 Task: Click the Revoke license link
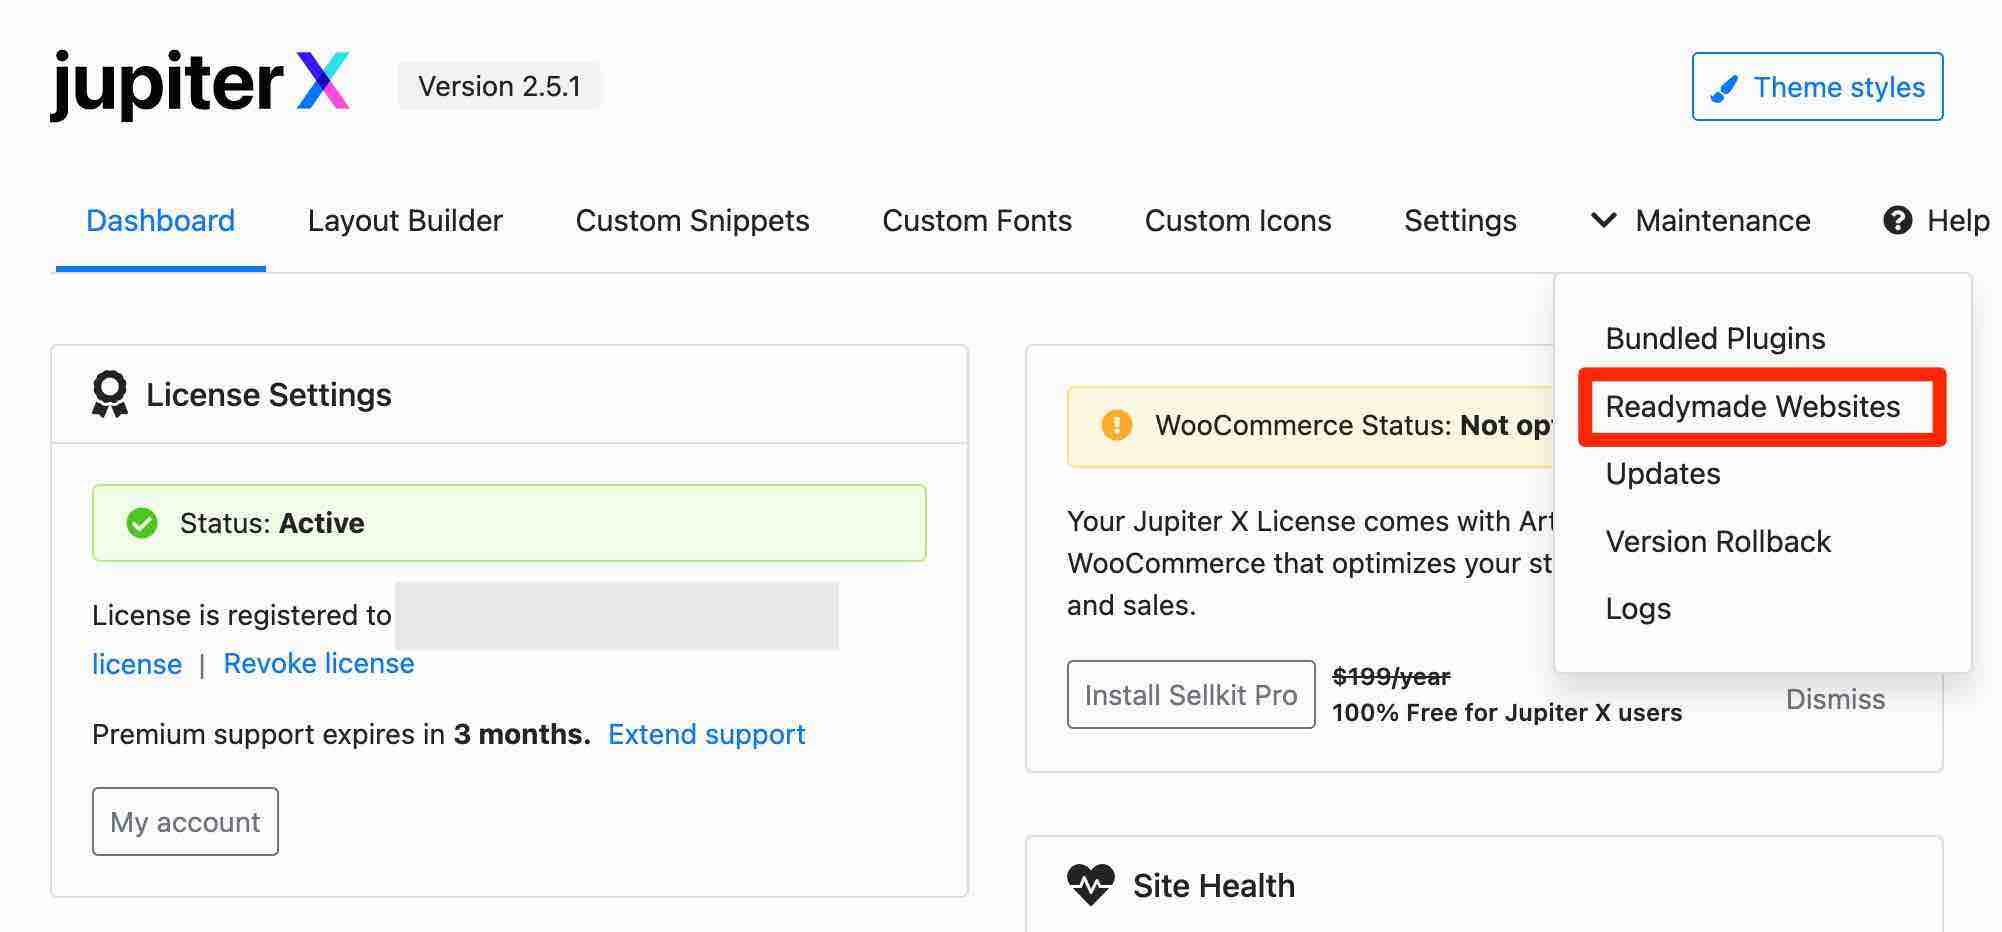(318, 663)
